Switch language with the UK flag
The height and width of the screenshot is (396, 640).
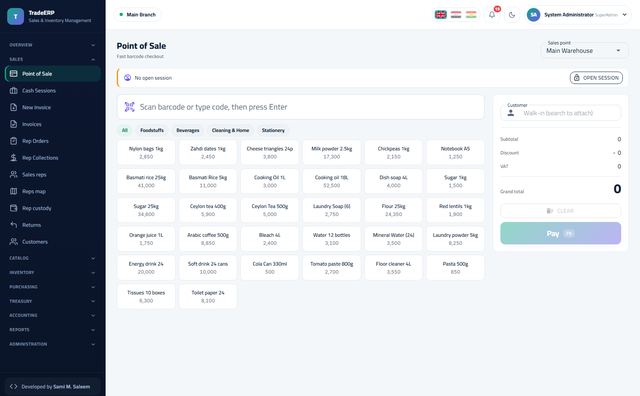(440, 15)
